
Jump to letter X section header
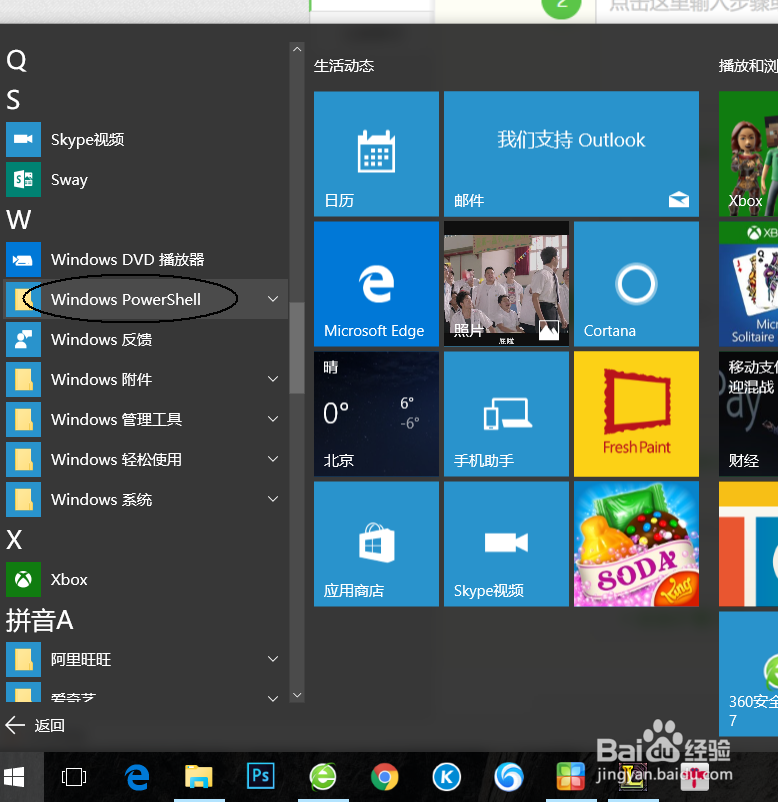[x=14, y=540]
